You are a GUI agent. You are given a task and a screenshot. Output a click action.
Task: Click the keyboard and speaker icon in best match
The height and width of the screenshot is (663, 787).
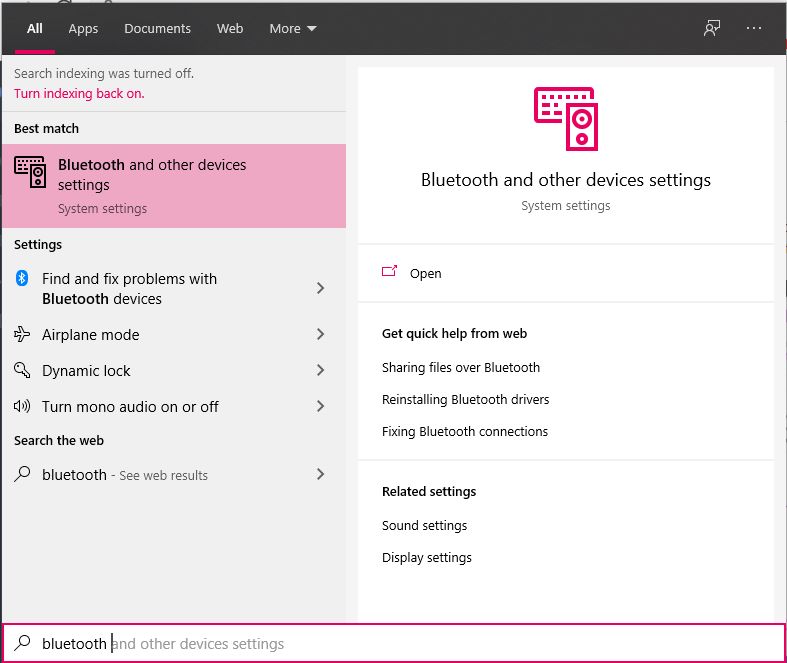tap(30, 172)
